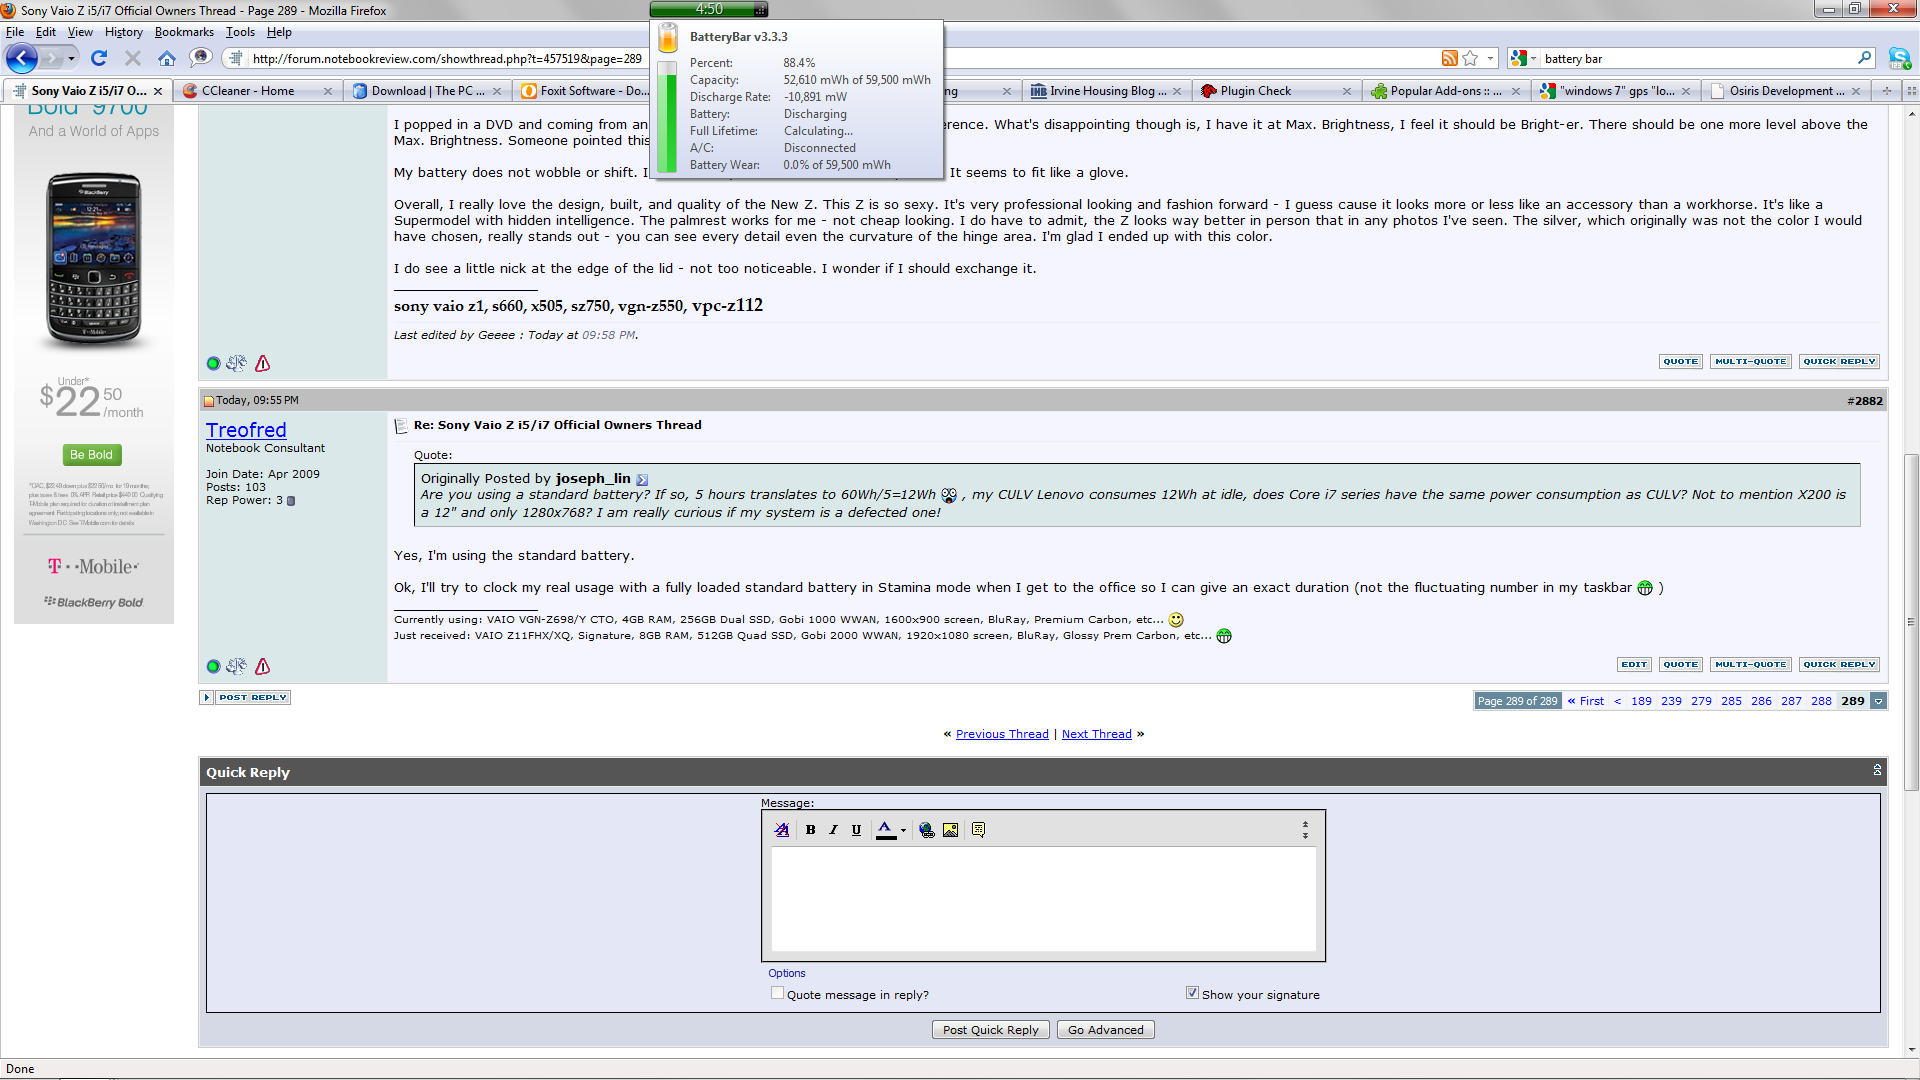This screenshot has height=1080, width=1920.
Task: Click inside the Quick Reply message box
Action: tap(1043, 899)
